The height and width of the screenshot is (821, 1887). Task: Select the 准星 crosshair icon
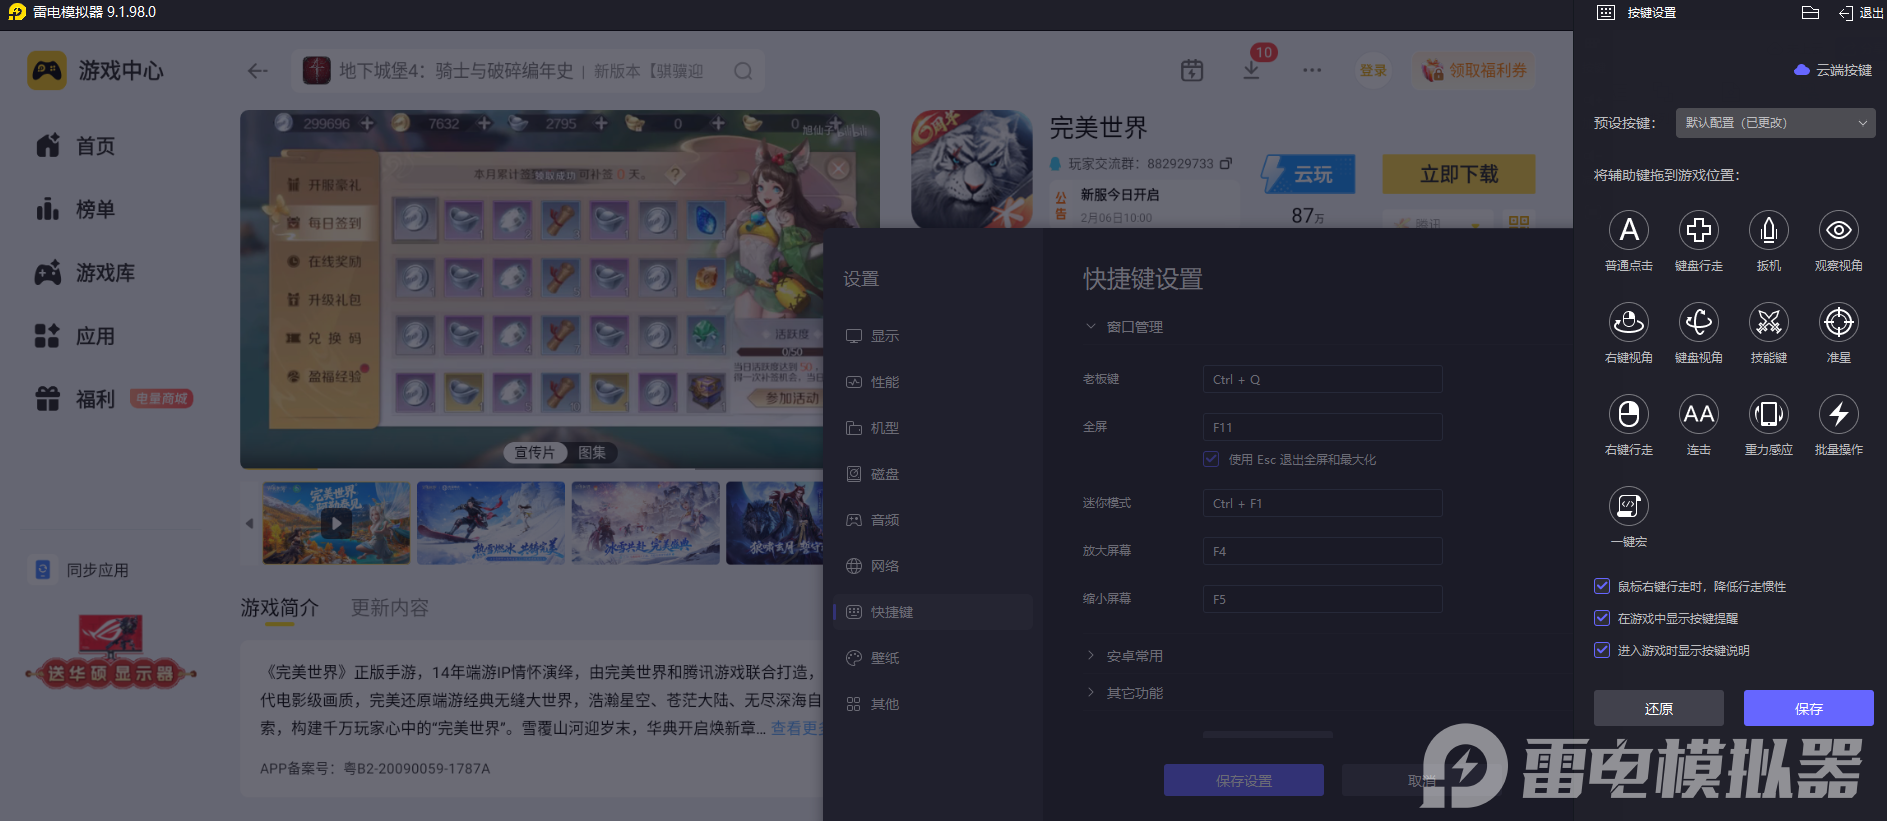[1838, 322]
